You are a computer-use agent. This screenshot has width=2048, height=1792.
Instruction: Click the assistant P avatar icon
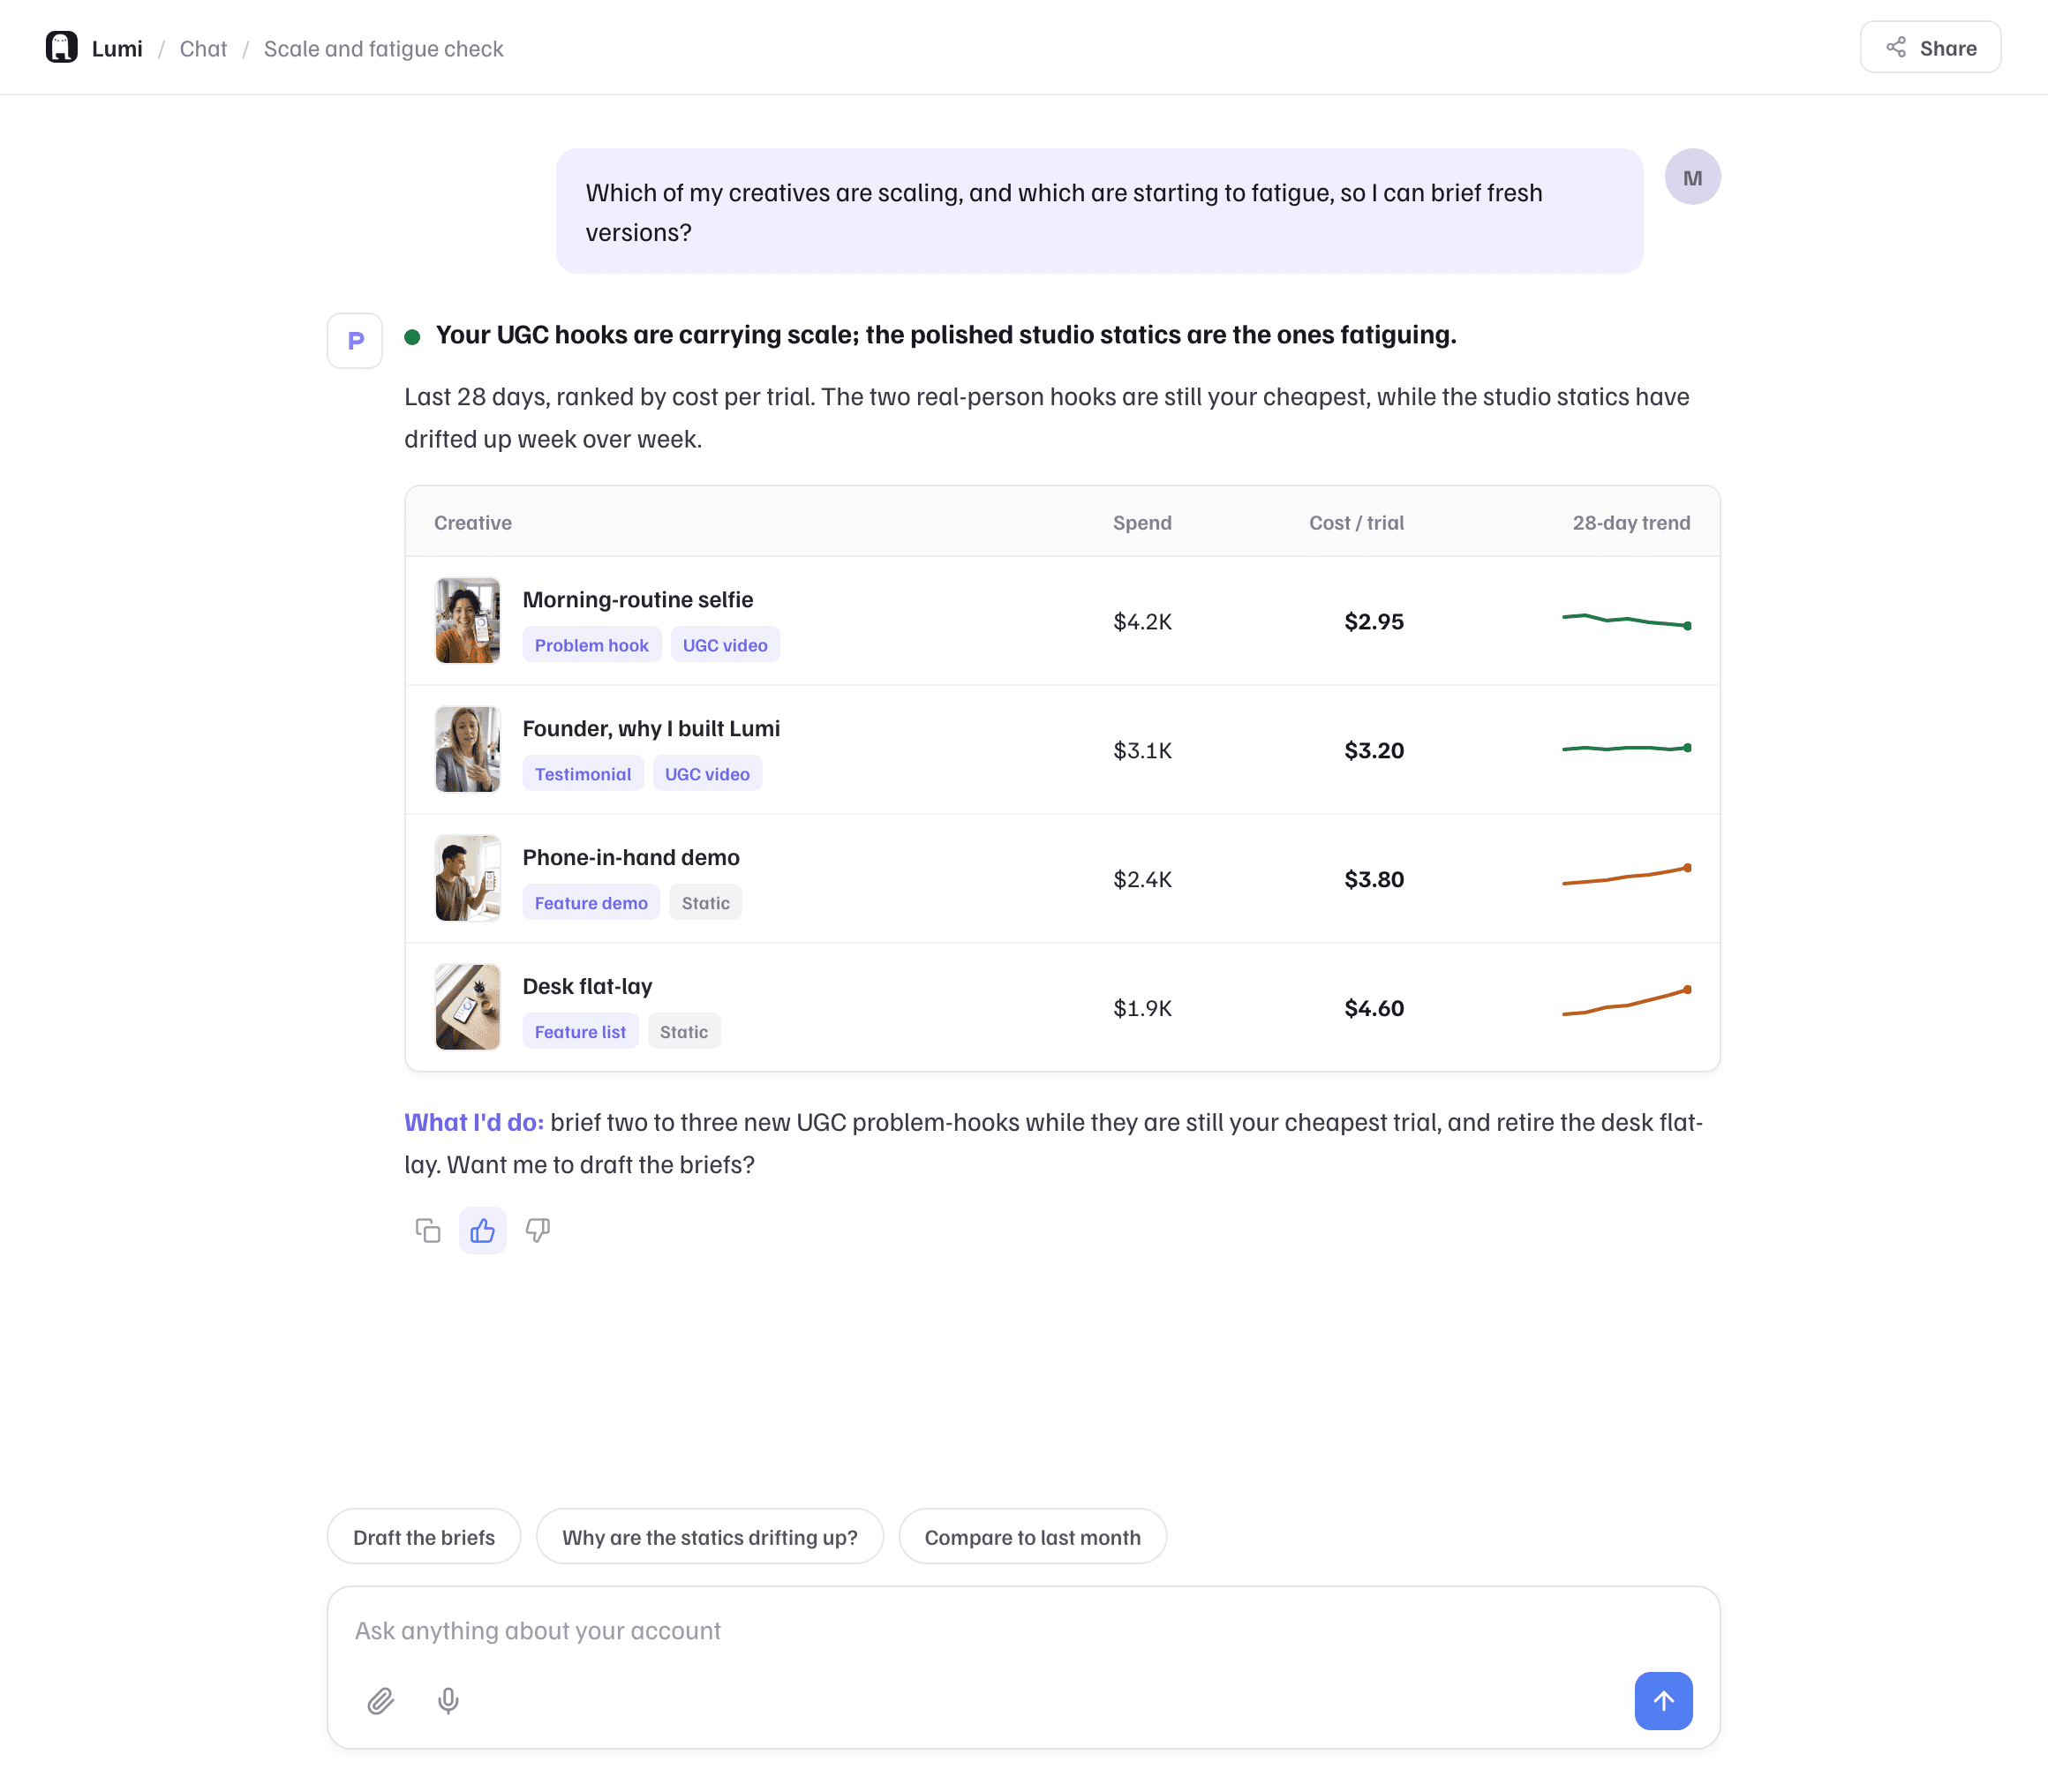point(355,341)
